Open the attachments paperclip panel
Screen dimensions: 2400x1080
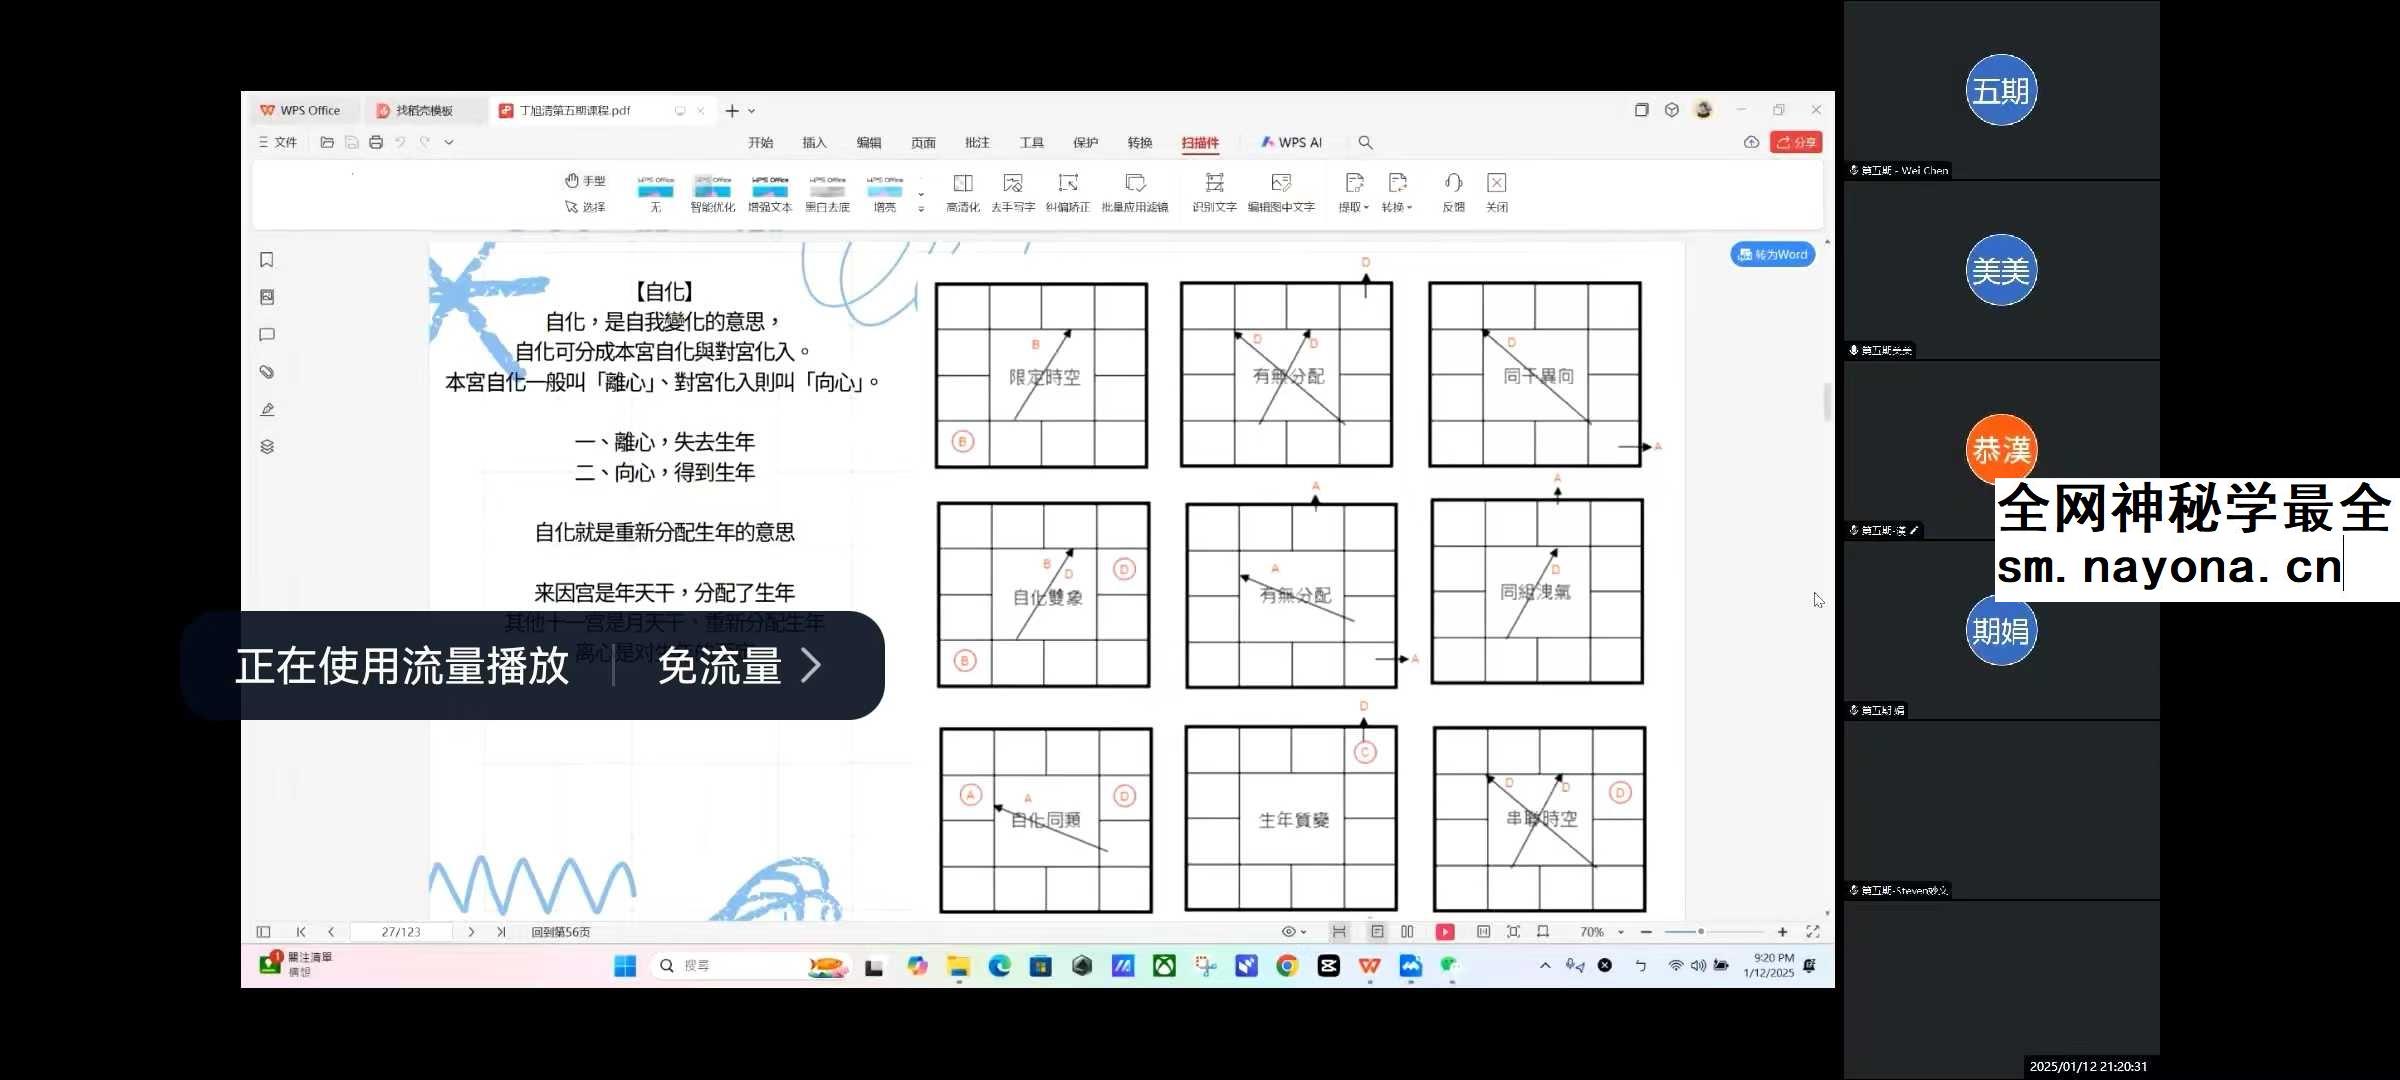(x=267, y=372)
